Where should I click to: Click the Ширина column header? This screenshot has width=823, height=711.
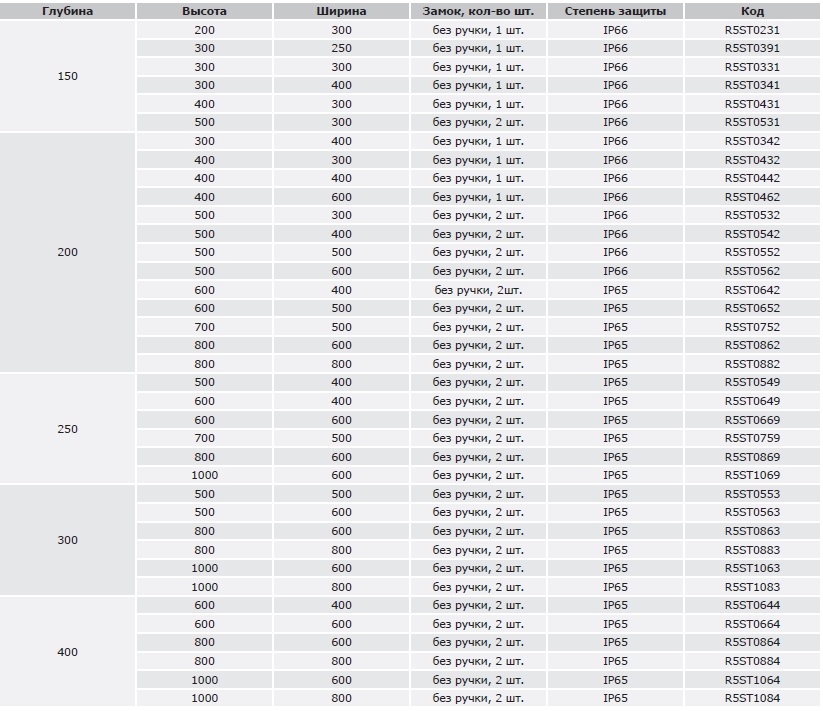click(341, 11)
